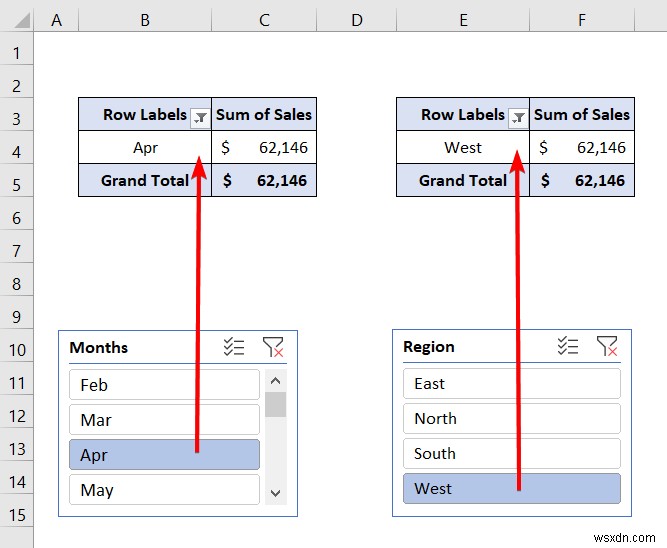
Task: Click Grand Total value in column C
Action: [x=264, y=180]
